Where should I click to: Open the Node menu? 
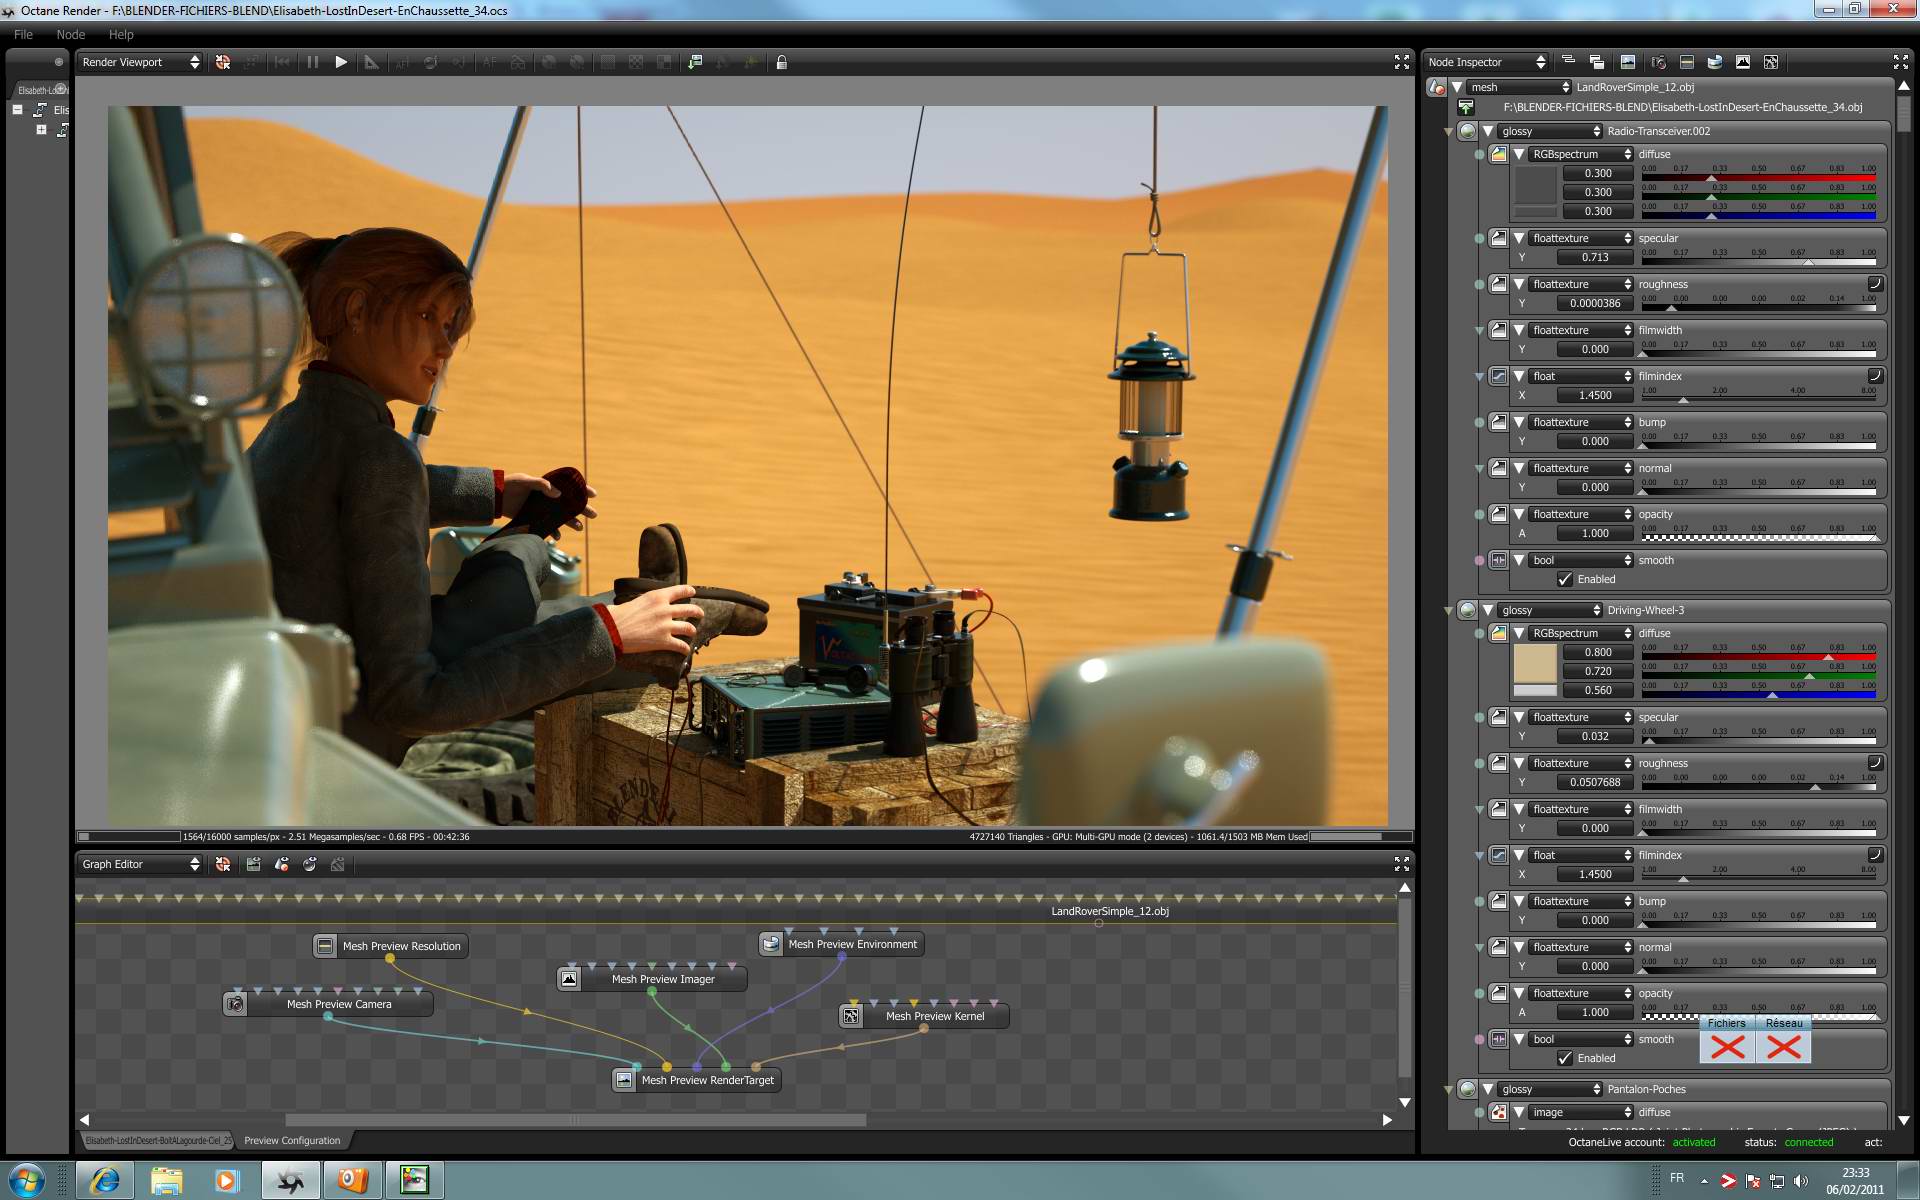pyautogui.click(x=70, y=34)
